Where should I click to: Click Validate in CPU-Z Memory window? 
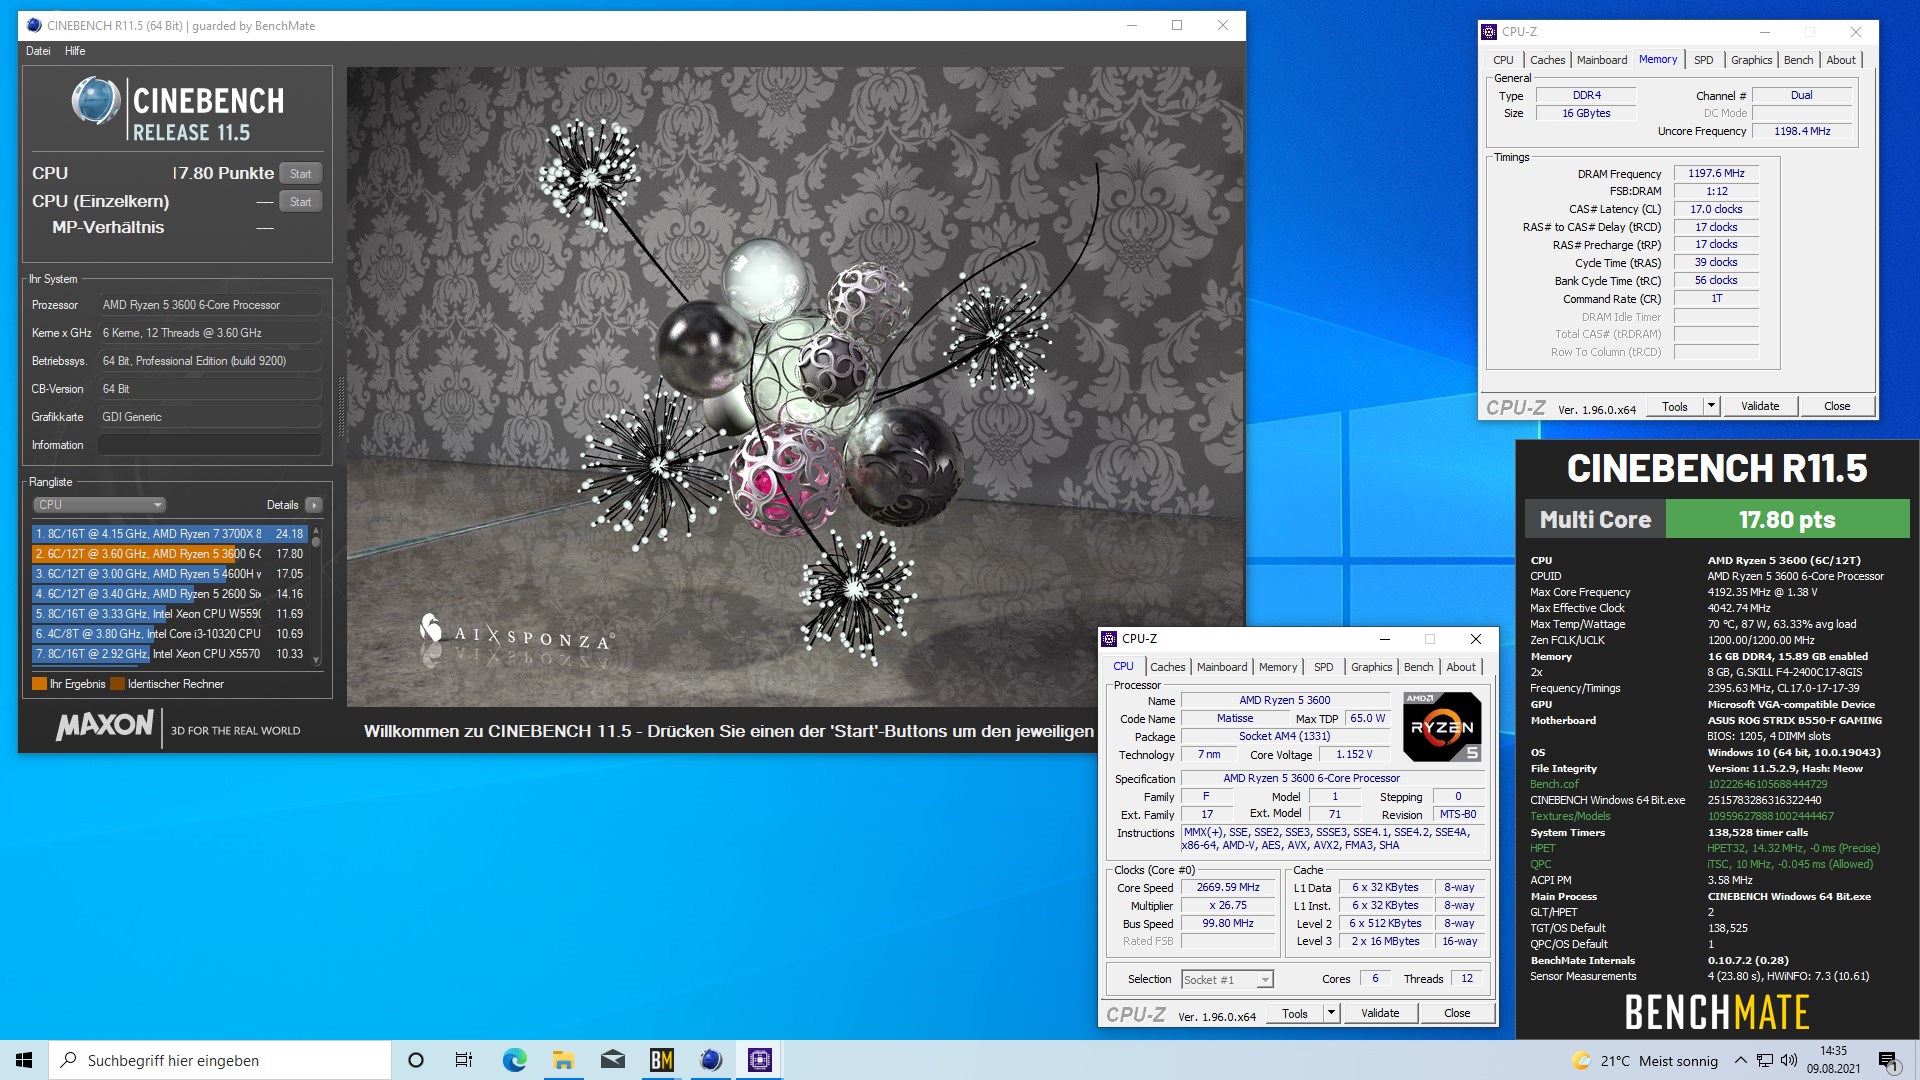click(x=1759, y=407)
